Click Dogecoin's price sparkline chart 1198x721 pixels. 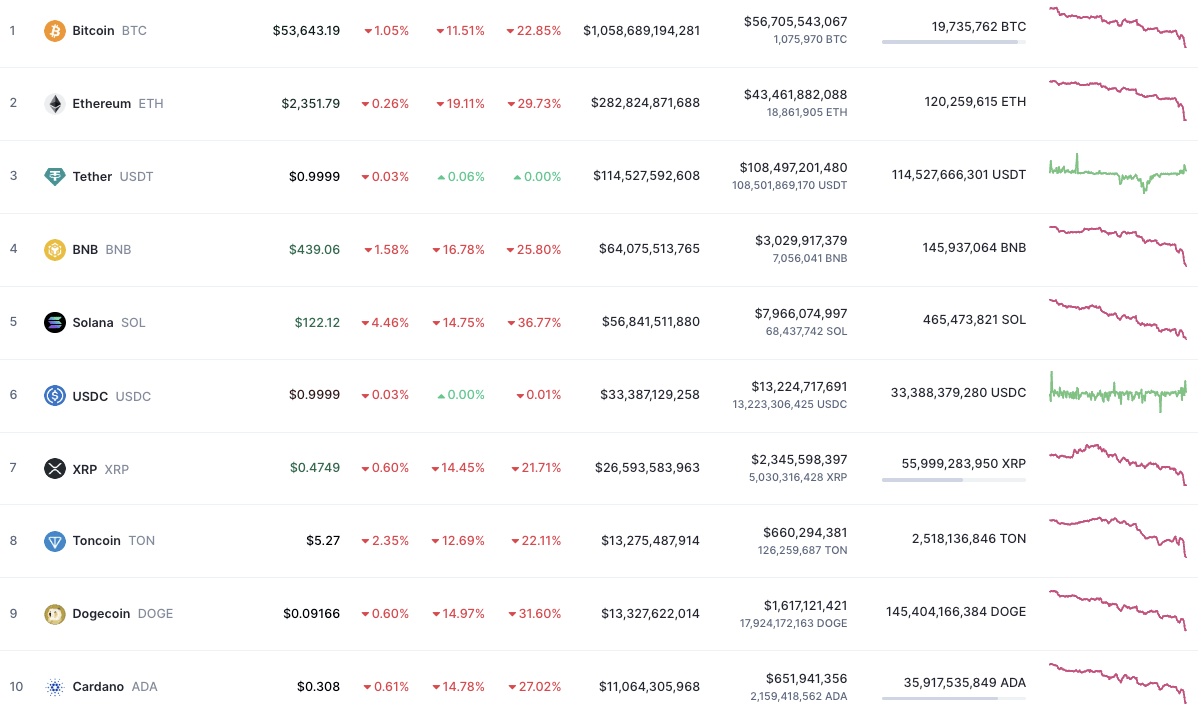pos(1118,611)
